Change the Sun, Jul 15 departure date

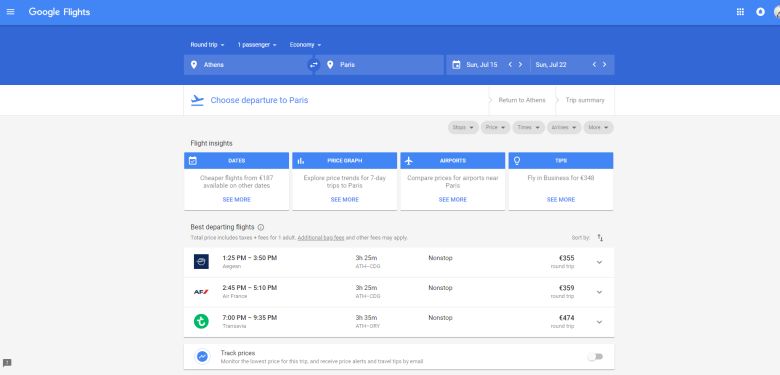tap(482, 65)
